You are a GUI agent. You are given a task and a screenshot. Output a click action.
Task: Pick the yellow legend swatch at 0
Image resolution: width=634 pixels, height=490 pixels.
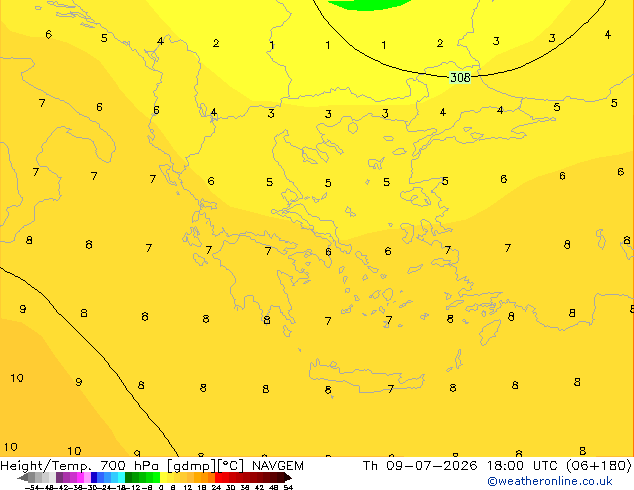pos(163,477)
